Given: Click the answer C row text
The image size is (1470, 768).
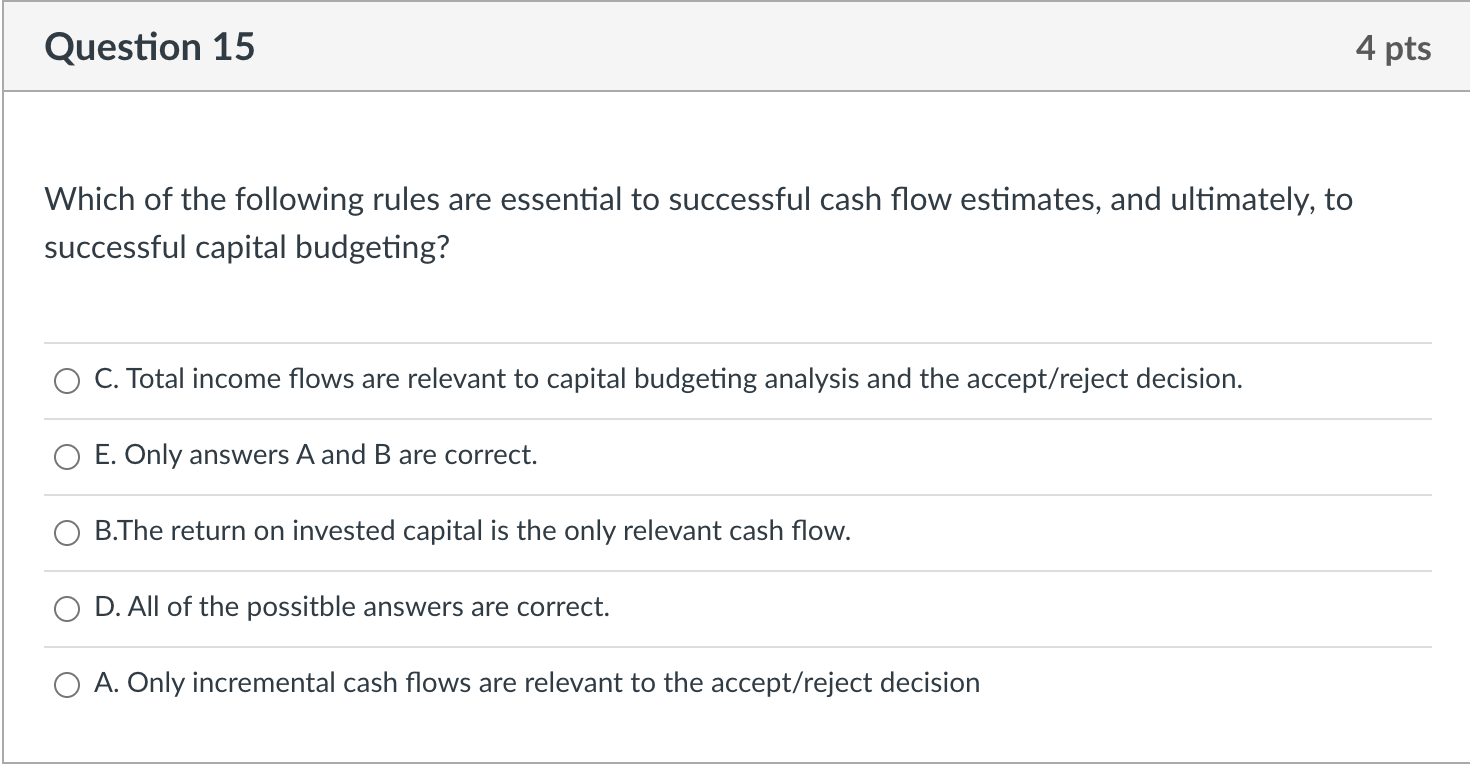Looking at the screenshot, I should (667, 379).
